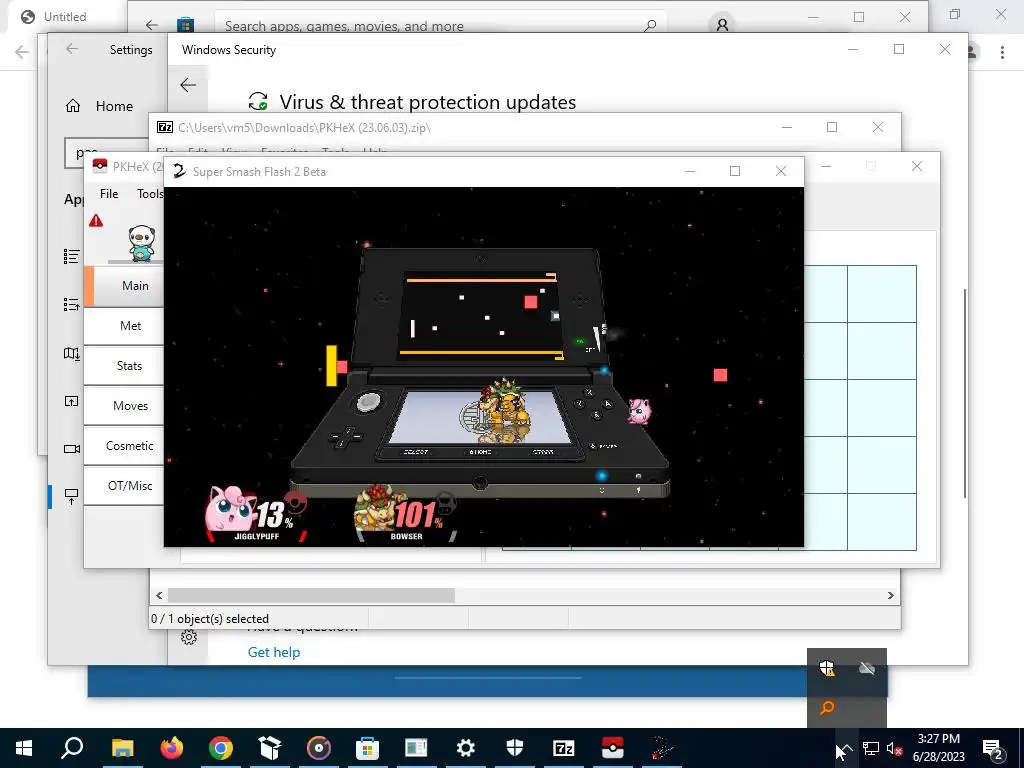The height and width of the screenshot is (768, 1024).
Task: Click the Untitled tab in Chrome
Action: tap(64, 16)
